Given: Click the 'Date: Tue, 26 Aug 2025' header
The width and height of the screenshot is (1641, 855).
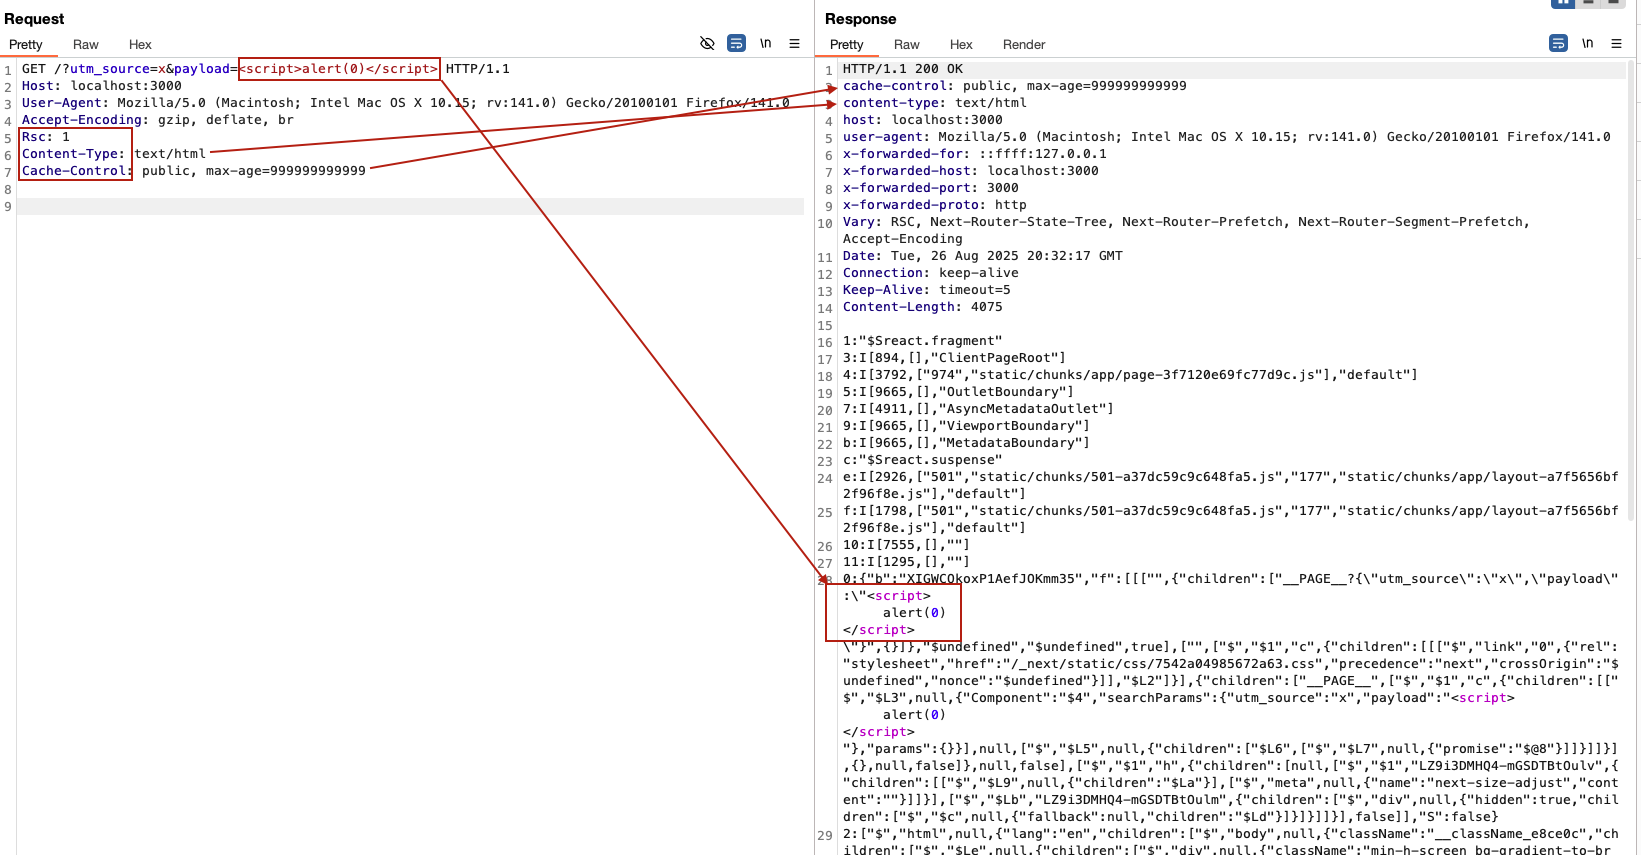Looking at the screenshot, I should (x=983, y=256).
